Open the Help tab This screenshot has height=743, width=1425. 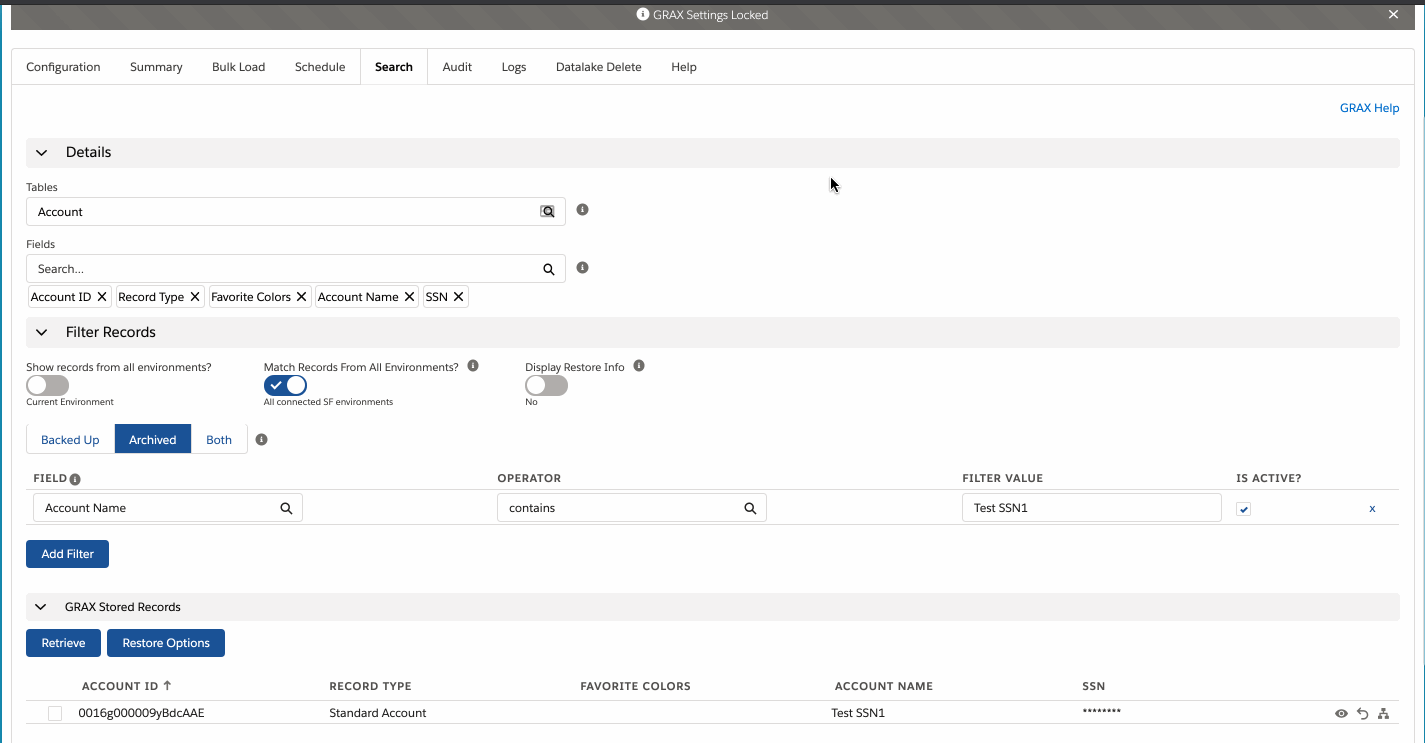(684, 67)
